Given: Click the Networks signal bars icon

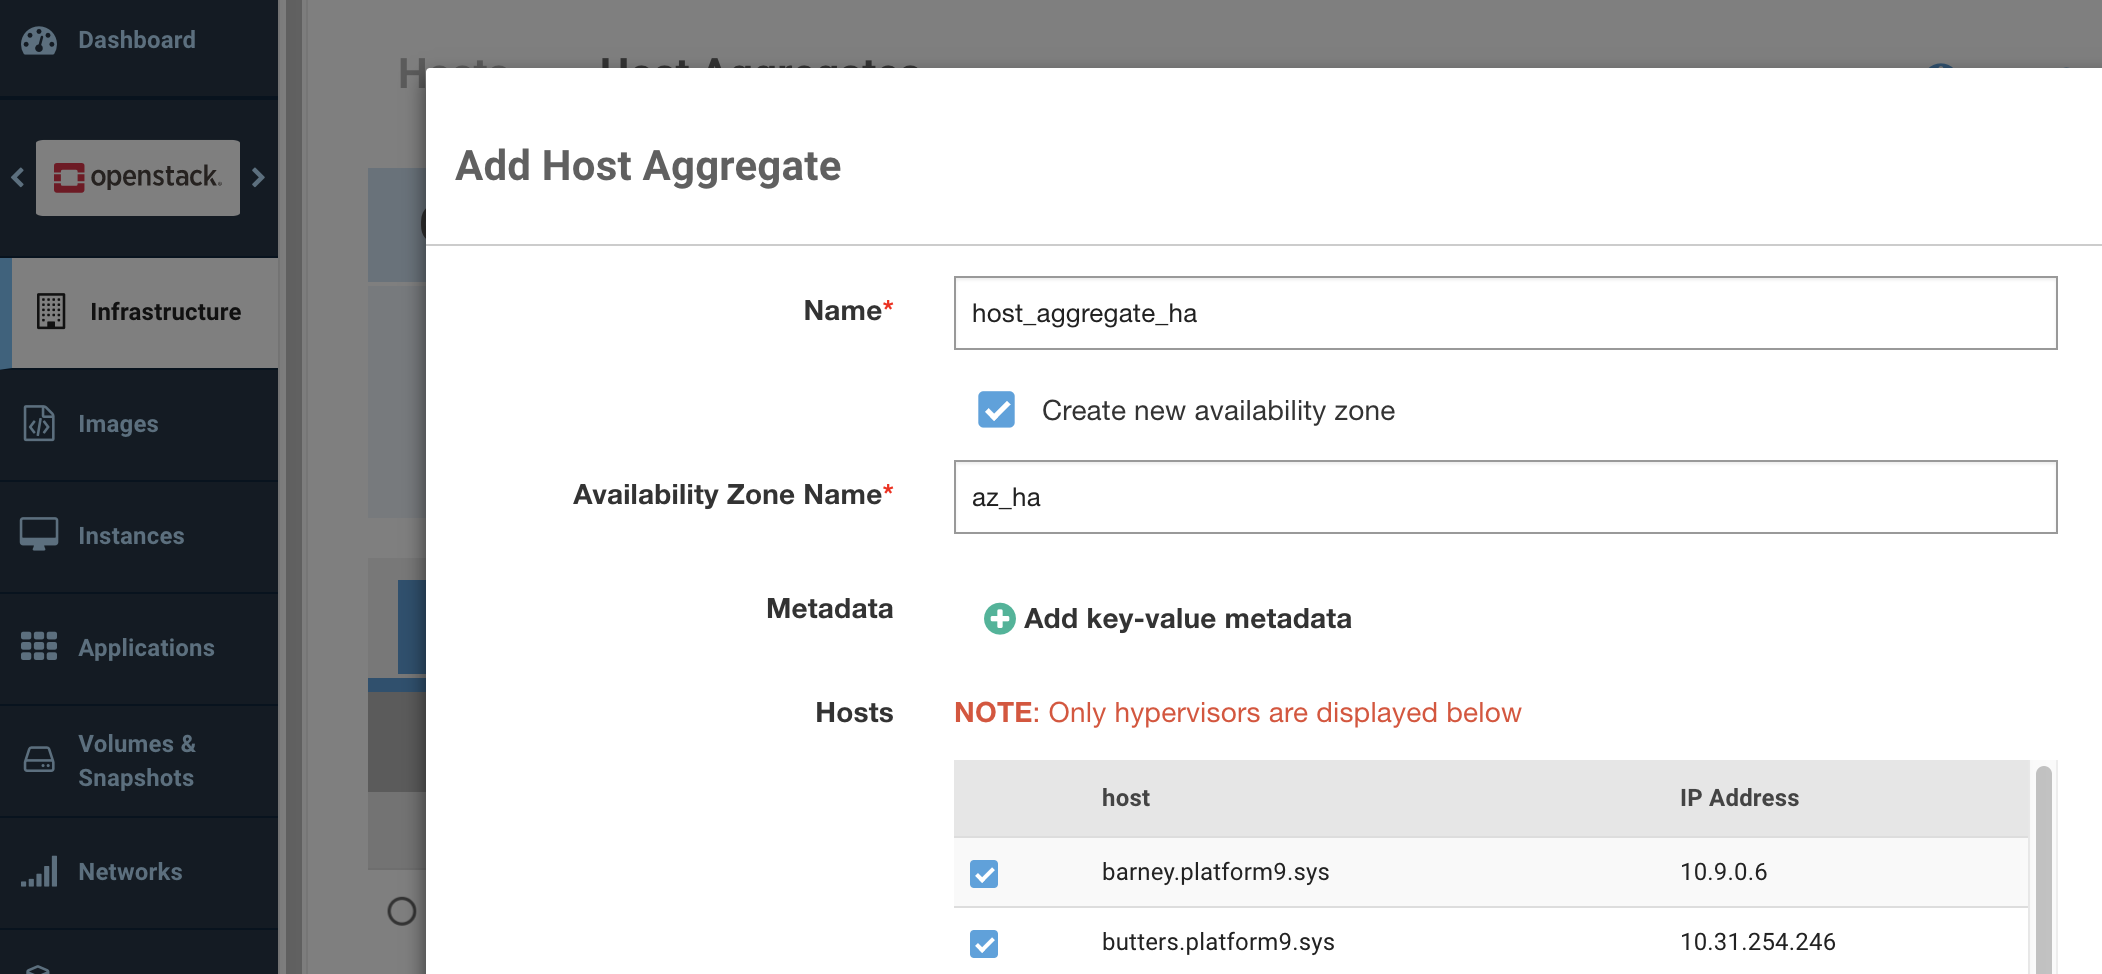Looking at the screenshot, I should pyautogui.click(x=39, y=872).
